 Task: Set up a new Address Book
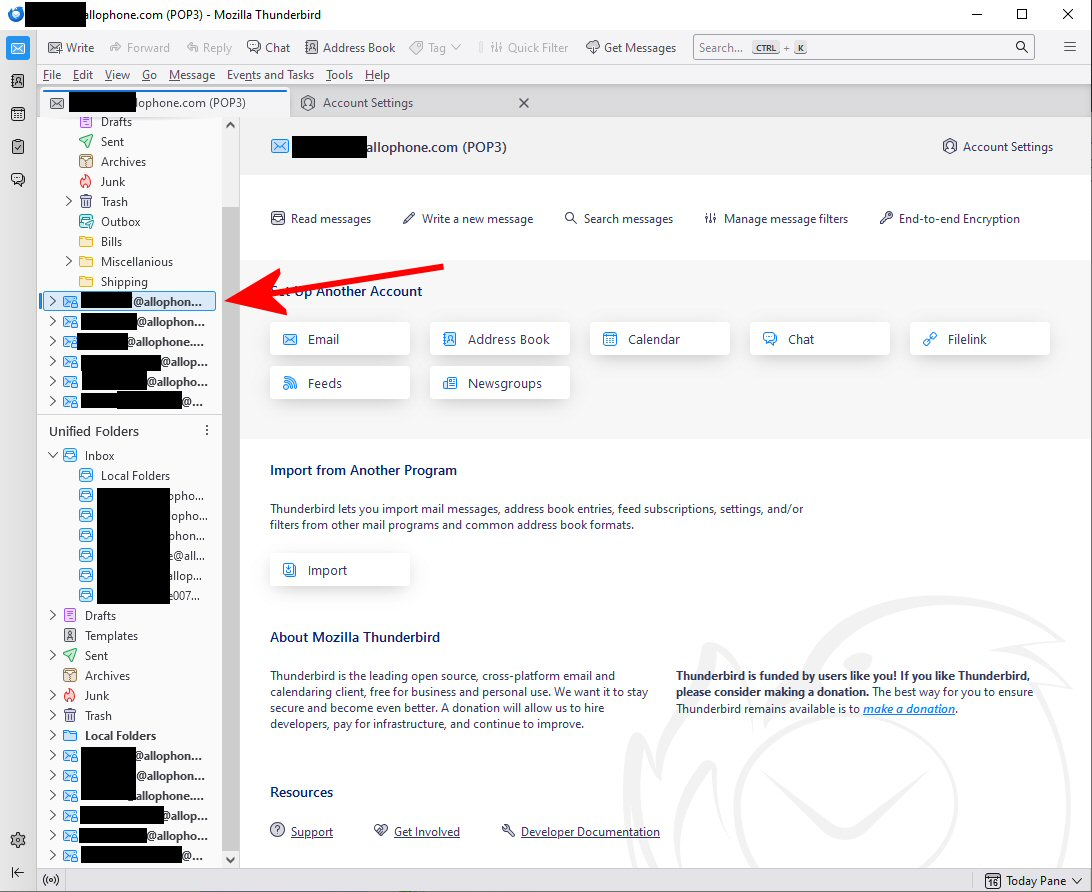[x=500, y=339]
